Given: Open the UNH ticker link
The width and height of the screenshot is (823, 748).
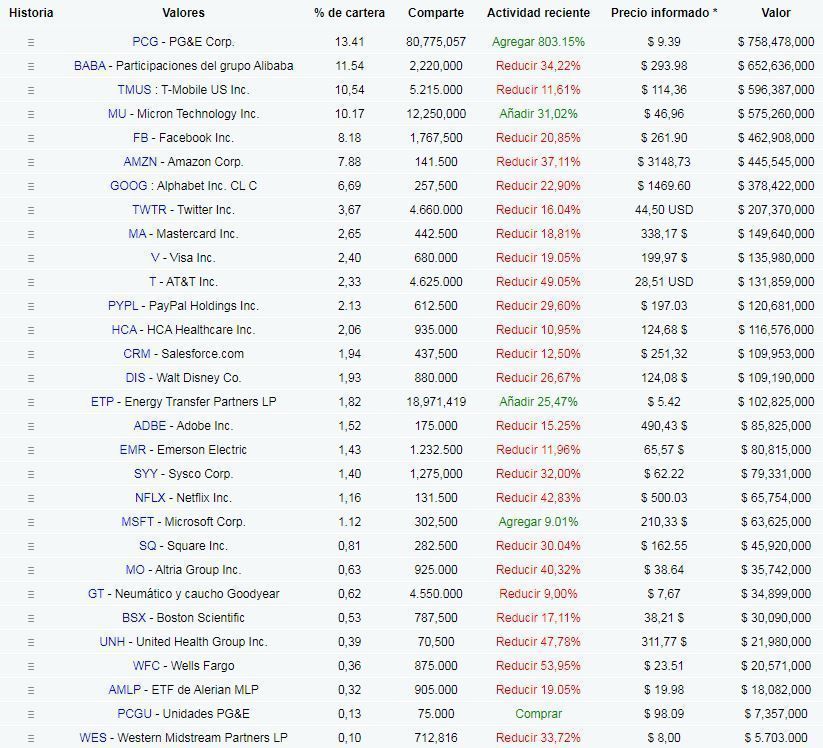Looking at the screenshot, I should click(x=112, y=642).
